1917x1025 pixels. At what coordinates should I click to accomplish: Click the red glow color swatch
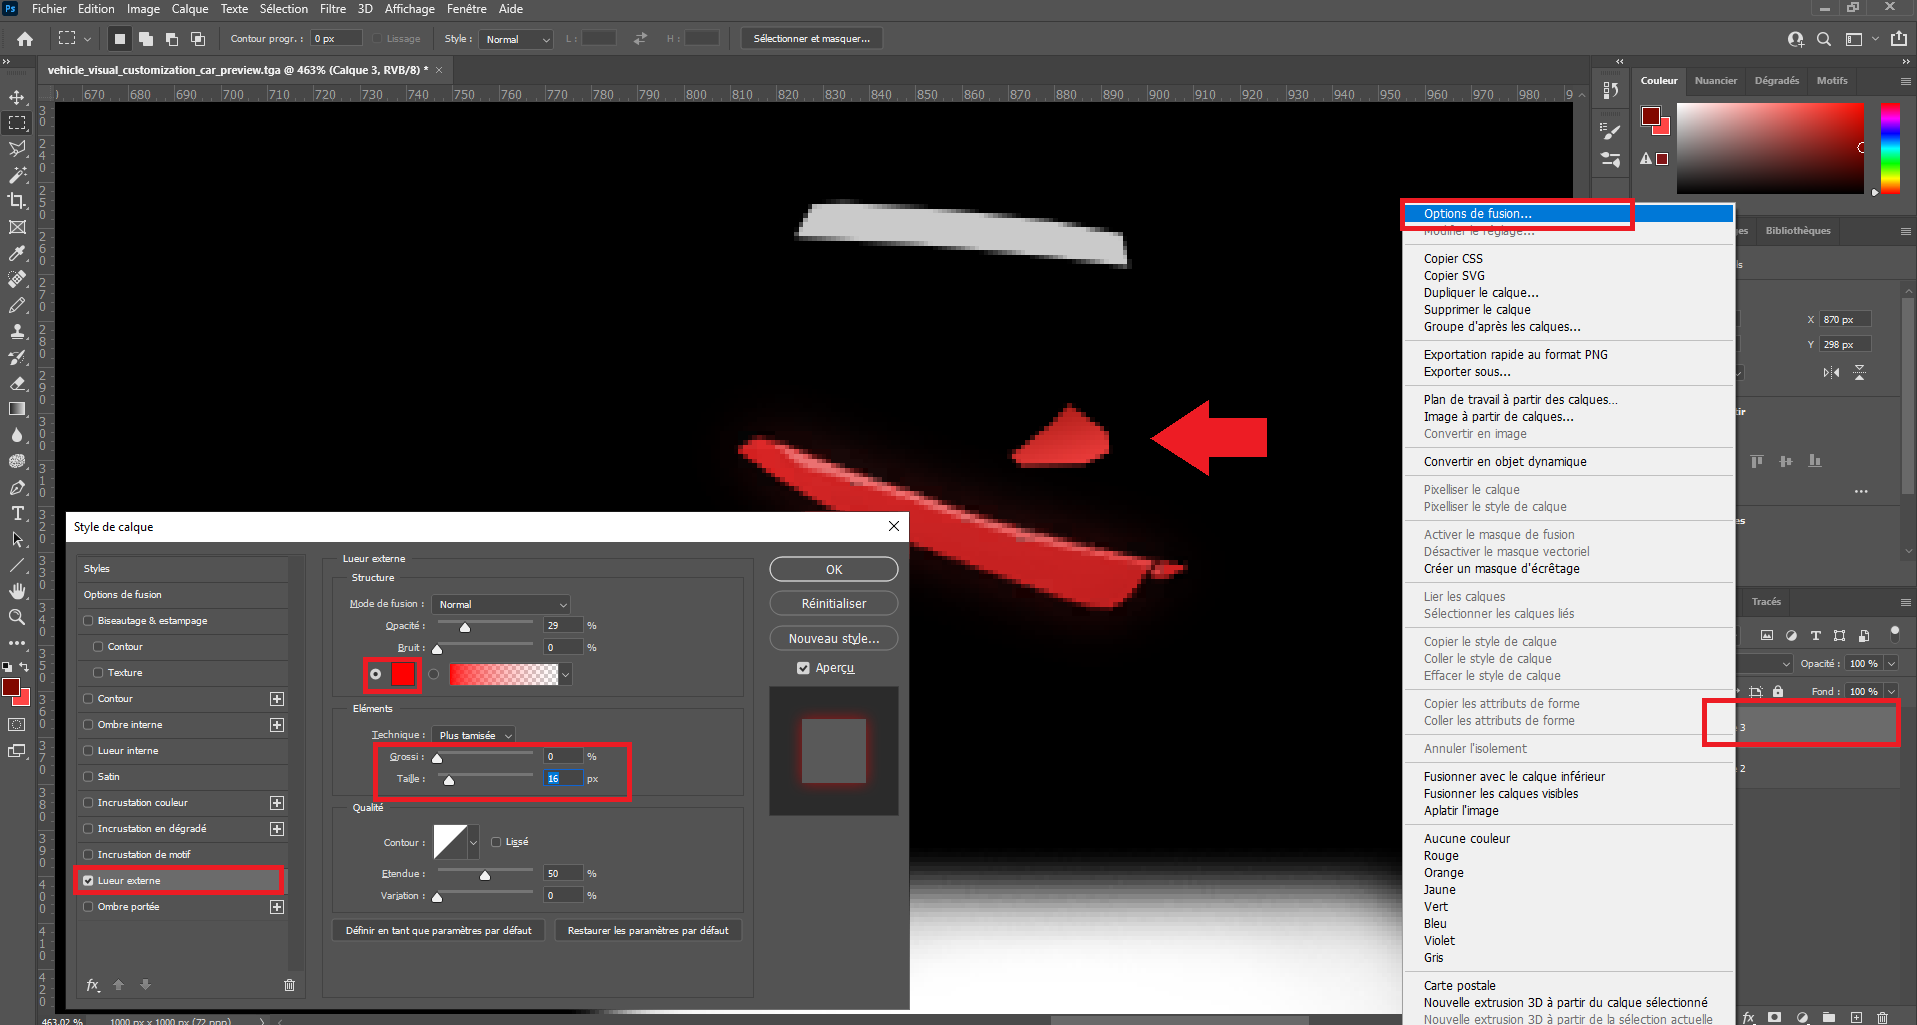pos(402,674)
